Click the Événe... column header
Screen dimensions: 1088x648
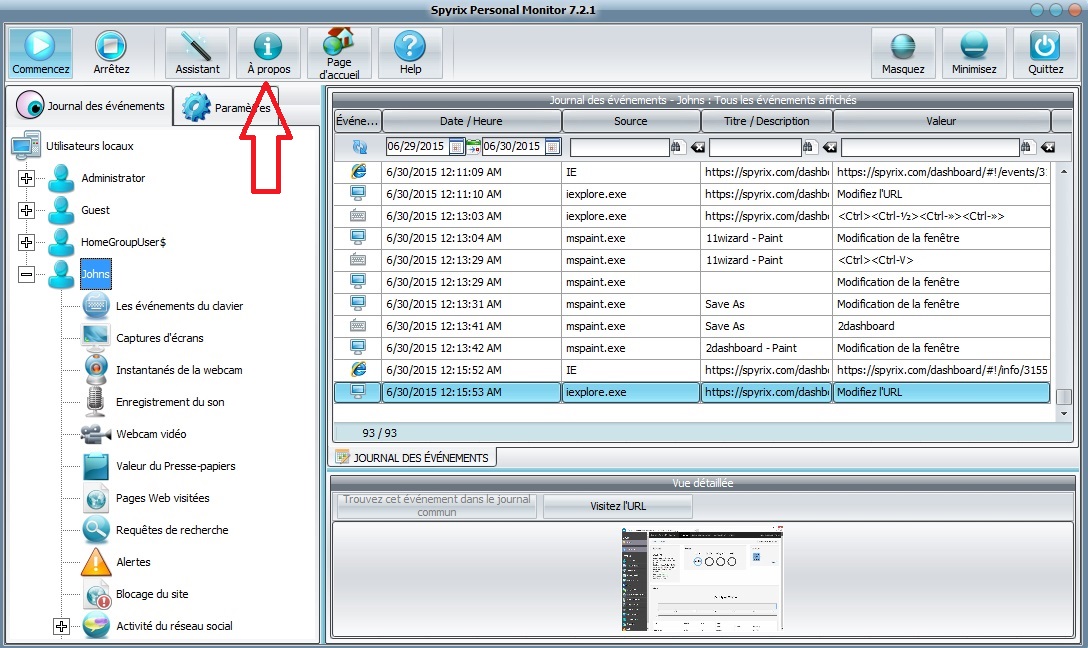pos(357,121)
